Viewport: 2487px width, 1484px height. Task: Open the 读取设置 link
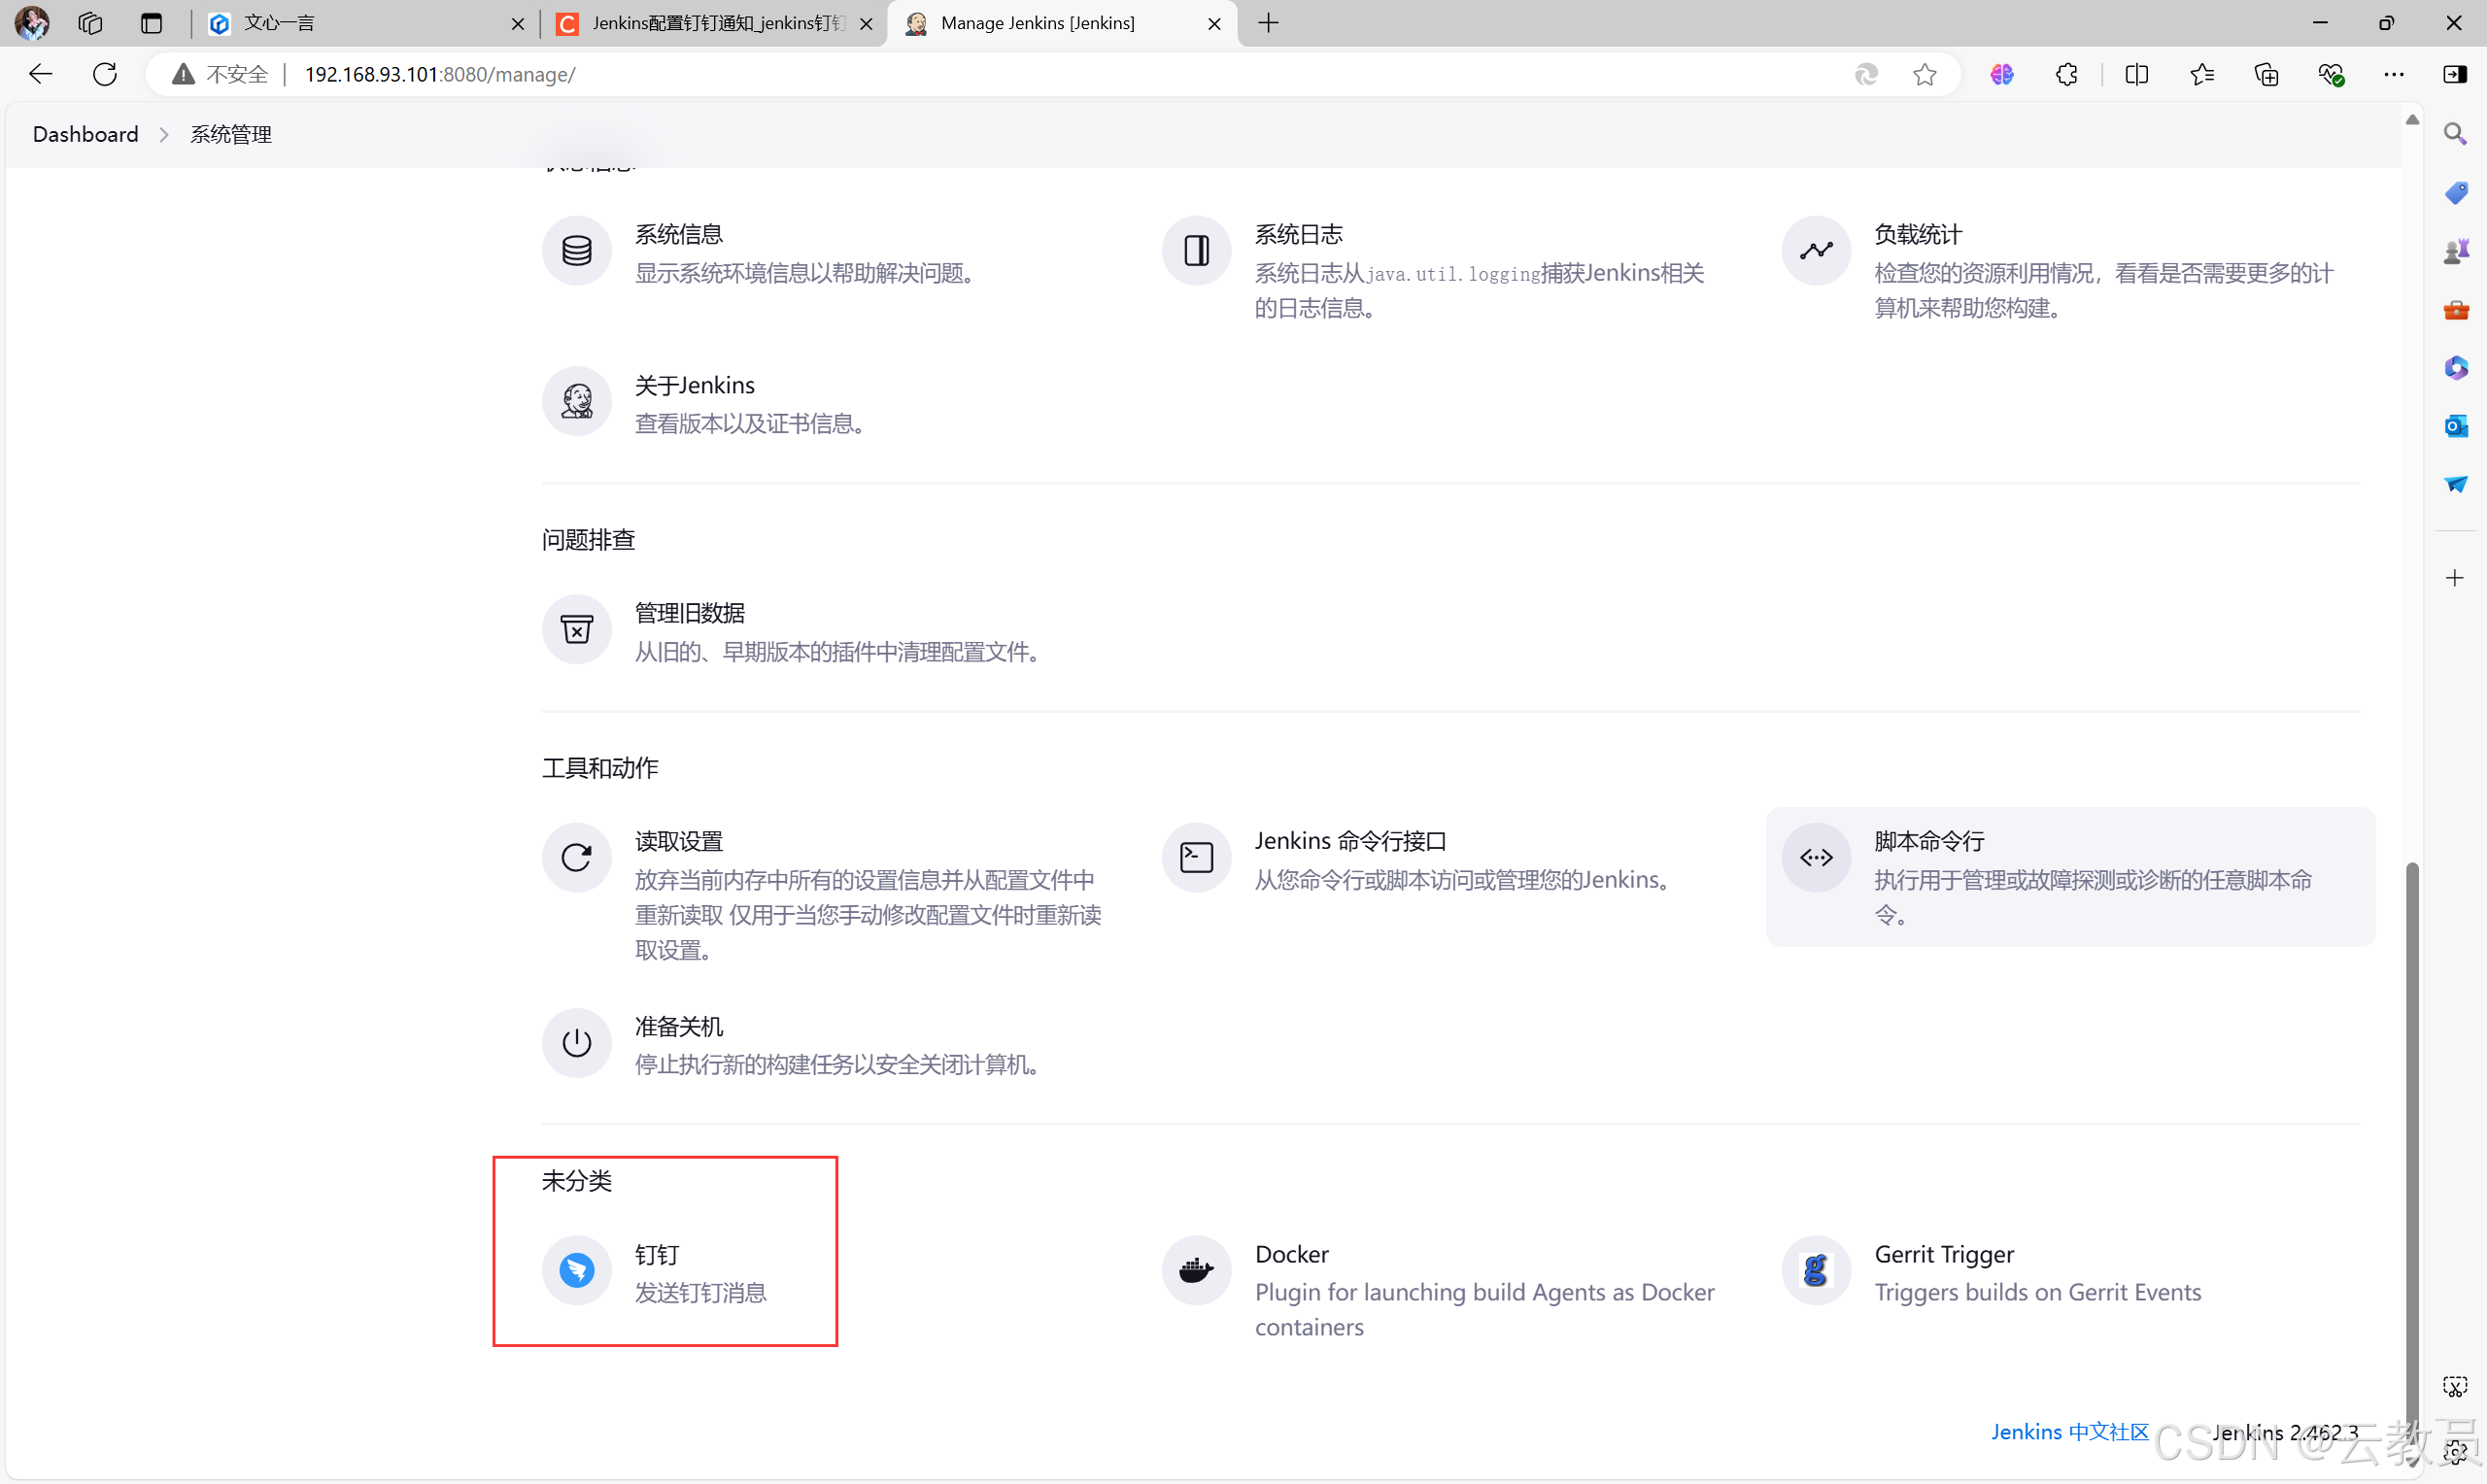pyautogui.click(x=679, y=841)
